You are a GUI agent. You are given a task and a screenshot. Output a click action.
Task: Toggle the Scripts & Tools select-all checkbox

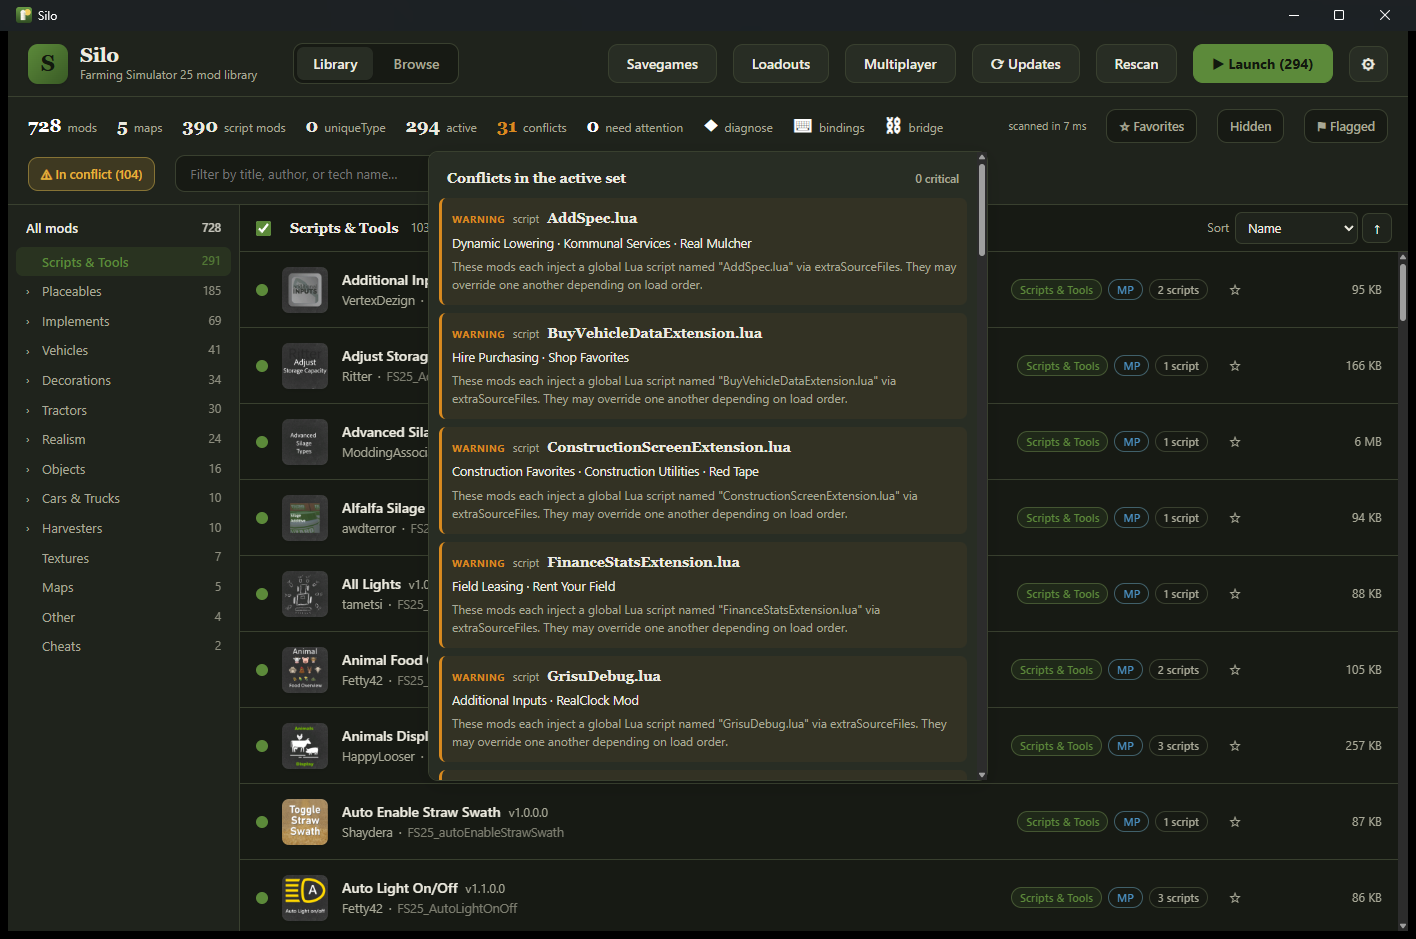(x=264, y=228)
